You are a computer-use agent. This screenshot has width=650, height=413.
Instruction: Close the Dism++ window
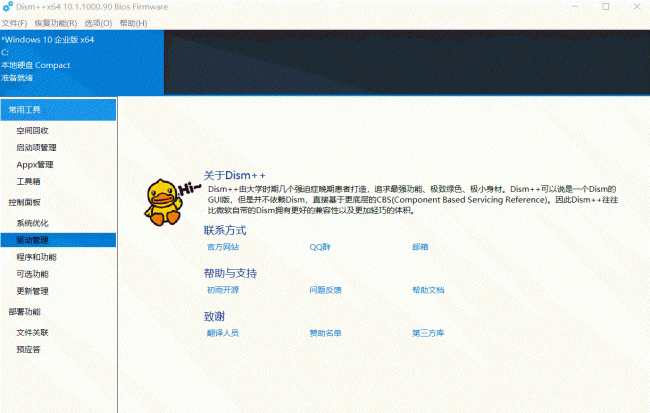[x=637, y=7]
